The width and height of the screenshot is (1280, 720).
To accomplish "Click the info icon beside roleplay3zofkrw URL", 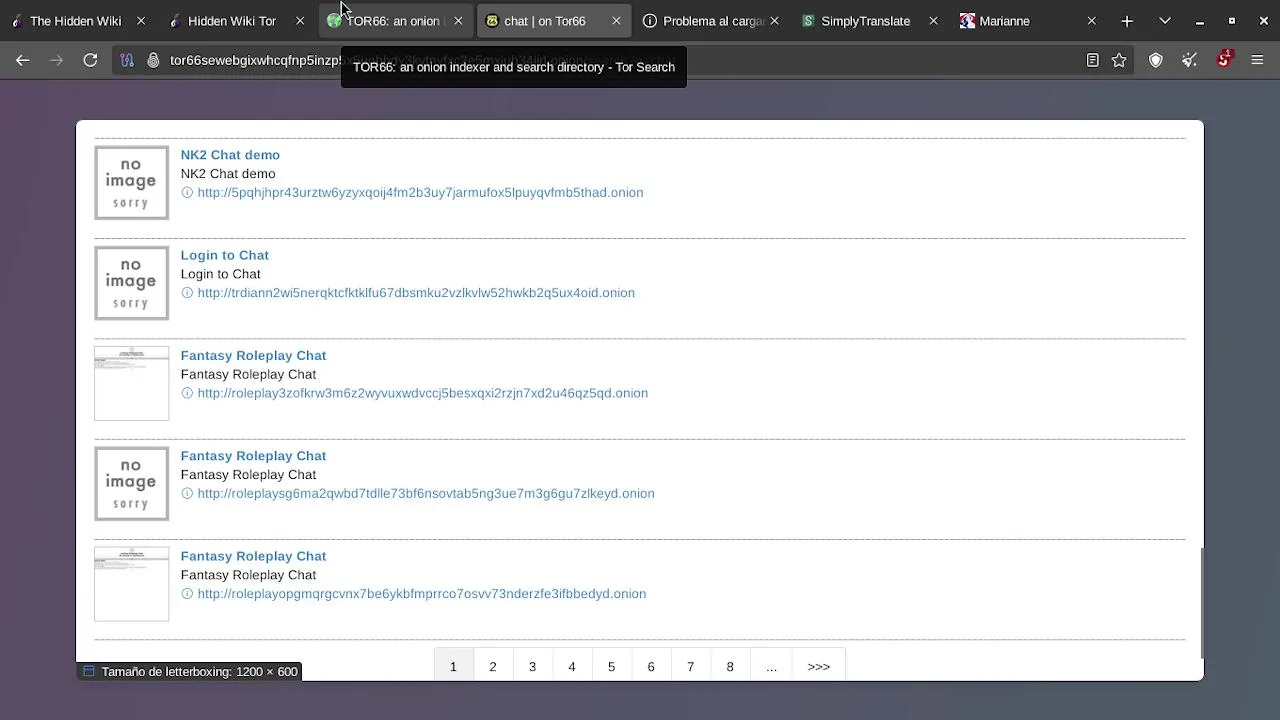I will point(187,393).
